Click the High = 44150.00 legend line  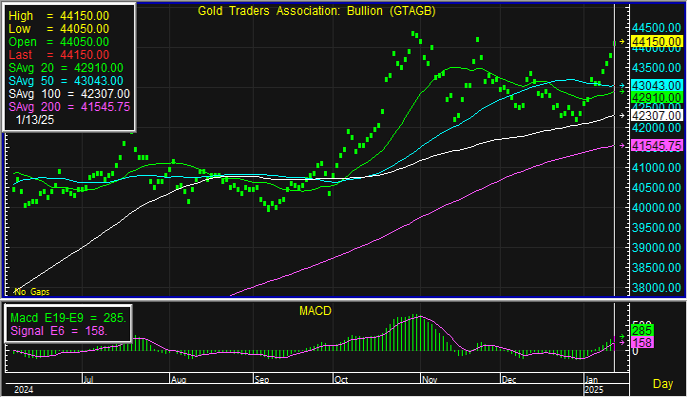[59, 16]
